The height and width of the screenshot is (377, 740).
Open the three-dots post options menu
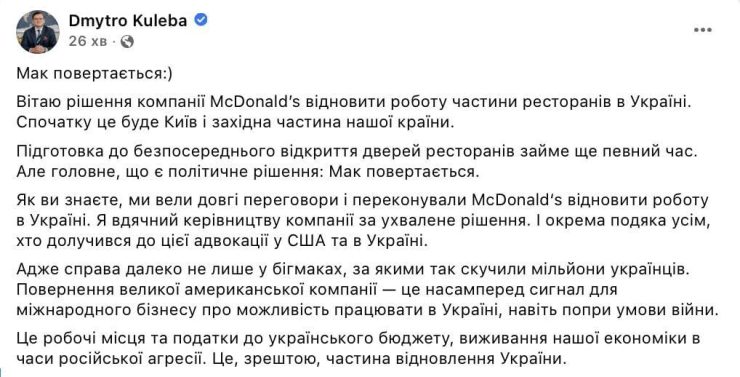pos(702,30)
